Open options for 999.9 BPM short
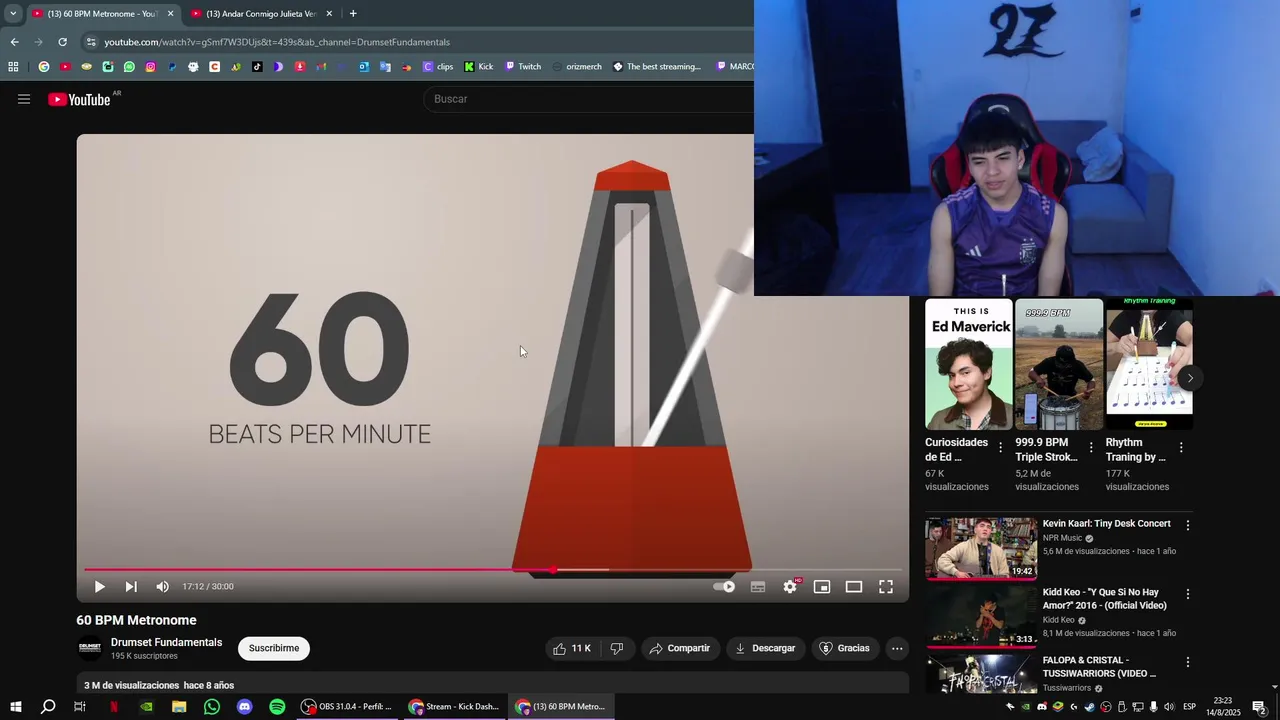The width and height of the screenshot is (1280, 720). tap(1090, 448)
